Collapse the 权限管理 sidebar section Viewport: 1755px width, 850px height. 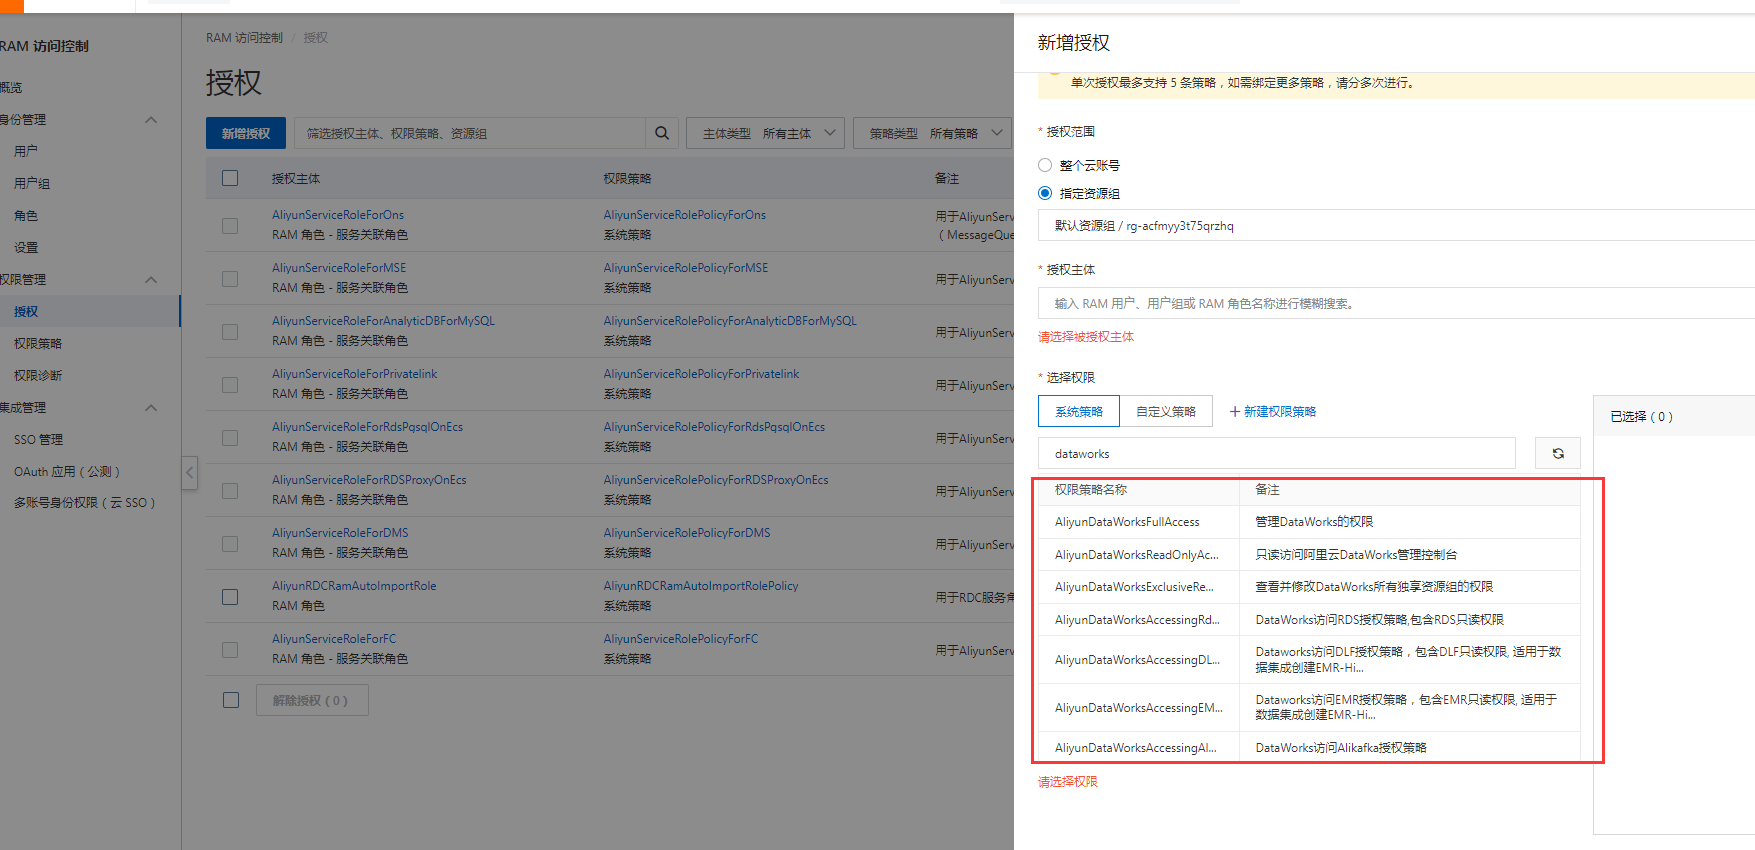(151, 280)
